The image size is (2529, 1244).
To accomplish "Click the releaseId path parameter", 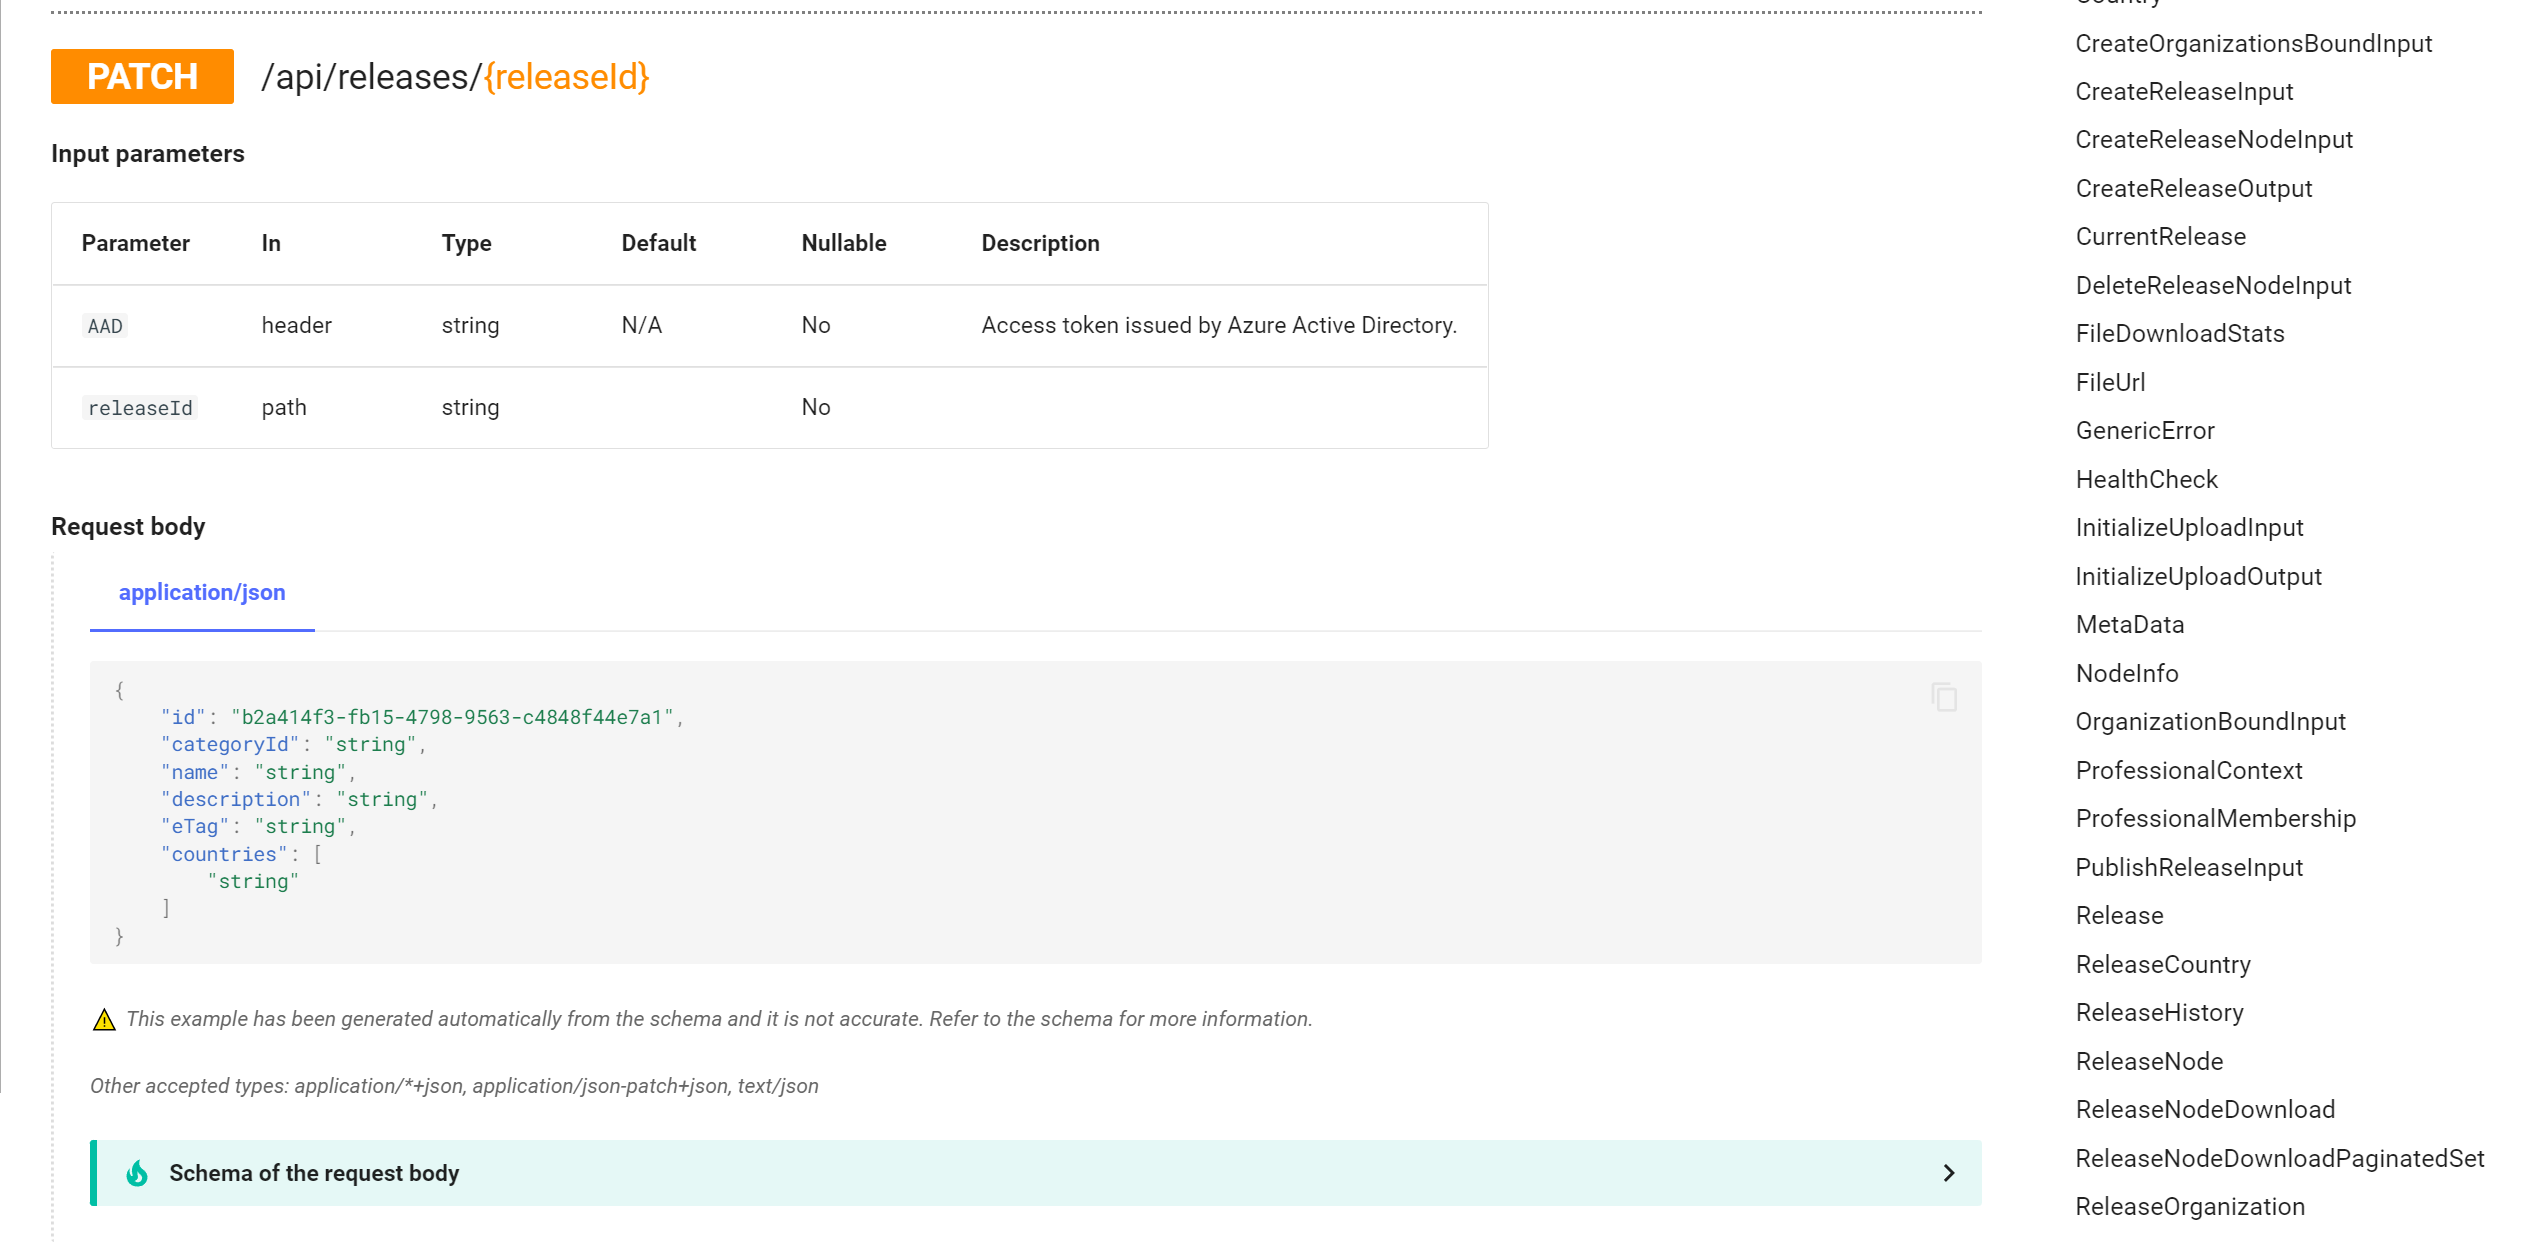I will point(139,407).
